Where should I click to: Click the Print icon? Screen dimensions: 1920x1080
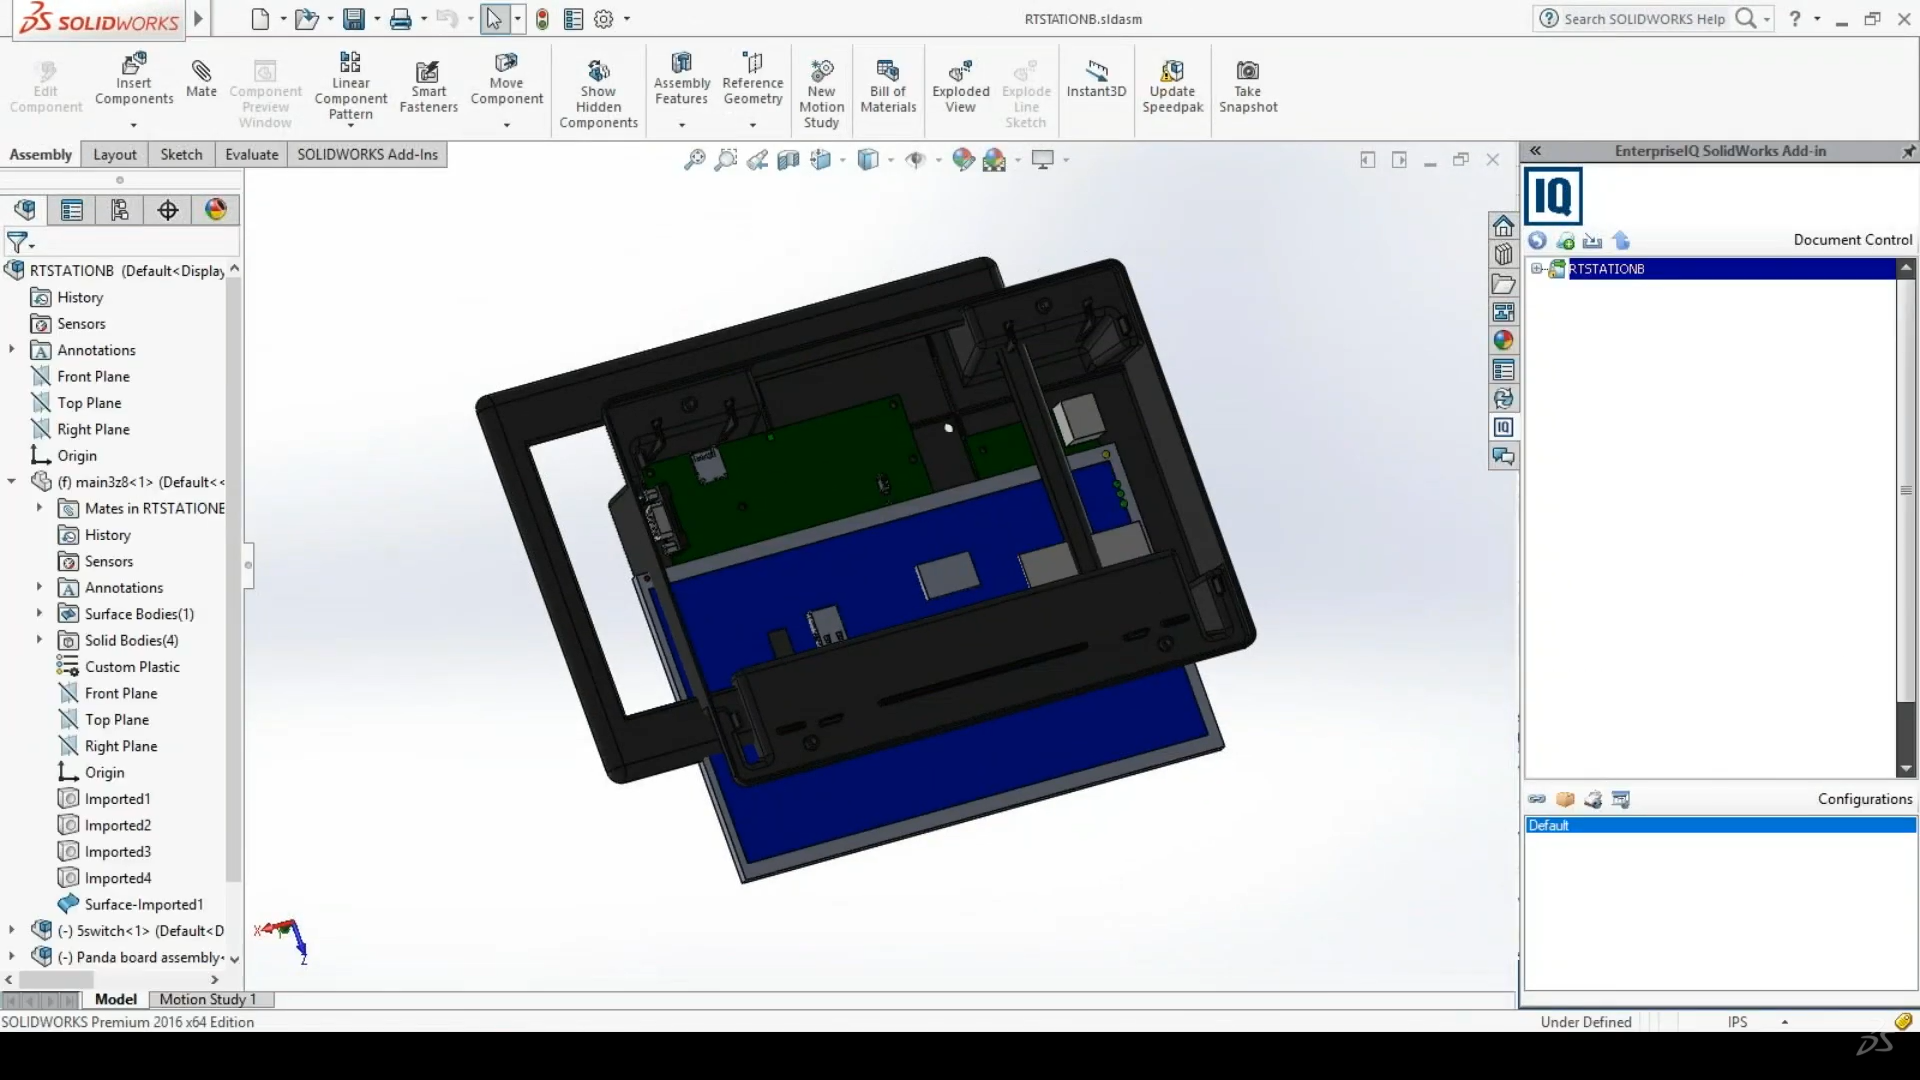click(401, 19)
